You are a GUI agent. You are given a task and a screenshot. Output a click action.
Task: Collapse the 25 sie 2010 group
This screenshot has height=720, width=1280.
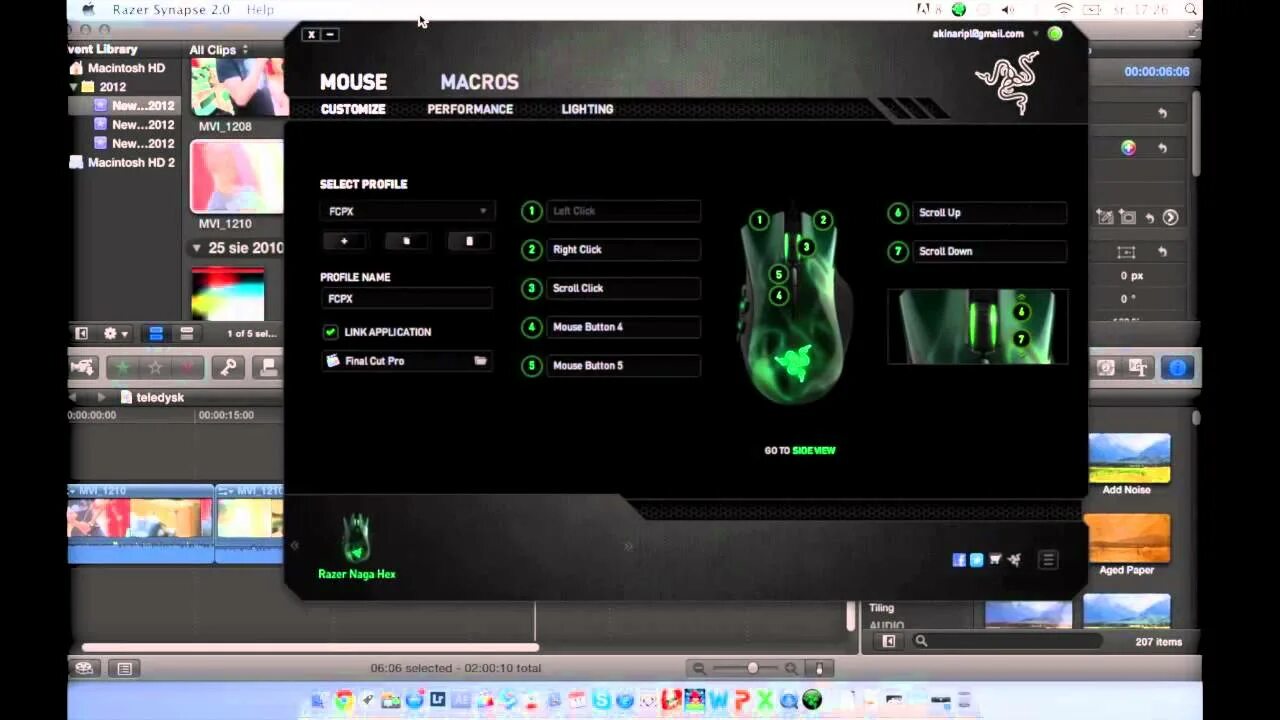pos(196,248)
